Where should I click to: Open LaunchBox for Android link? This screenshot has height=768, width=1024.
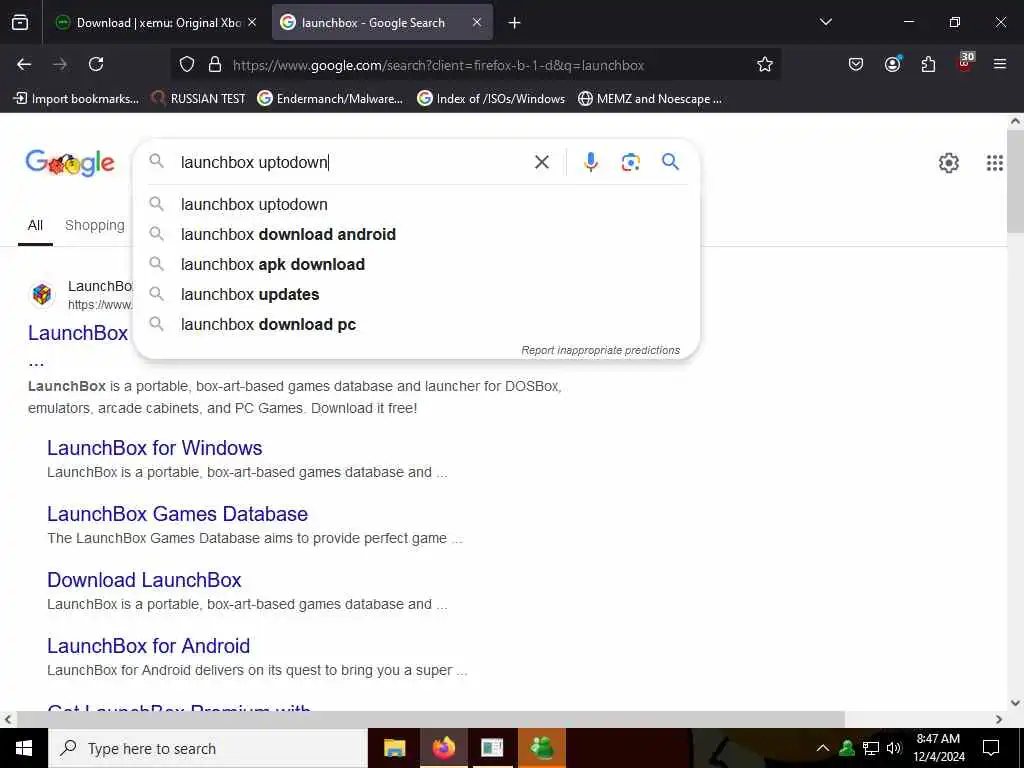(x=148, y=646)
